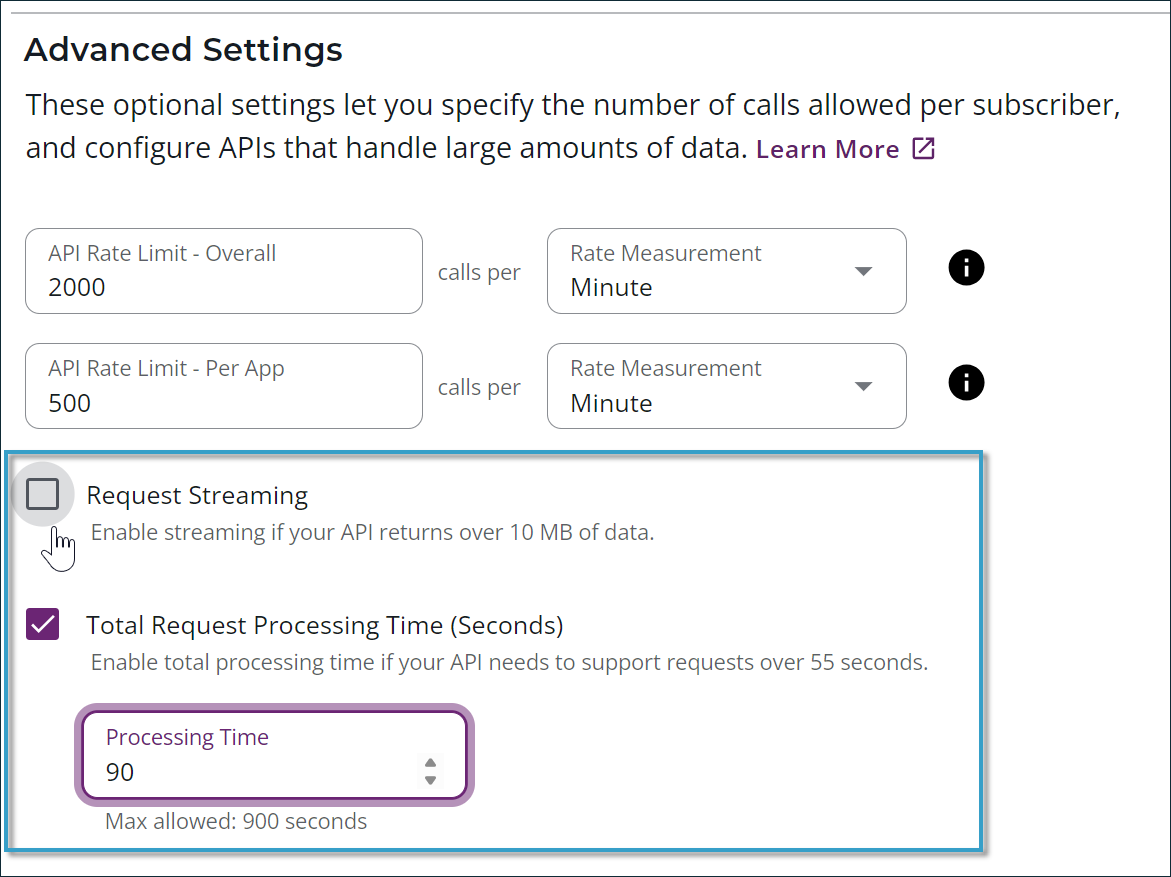Click the Max allowed 900 seconds hint

click(x=236, y=822)
